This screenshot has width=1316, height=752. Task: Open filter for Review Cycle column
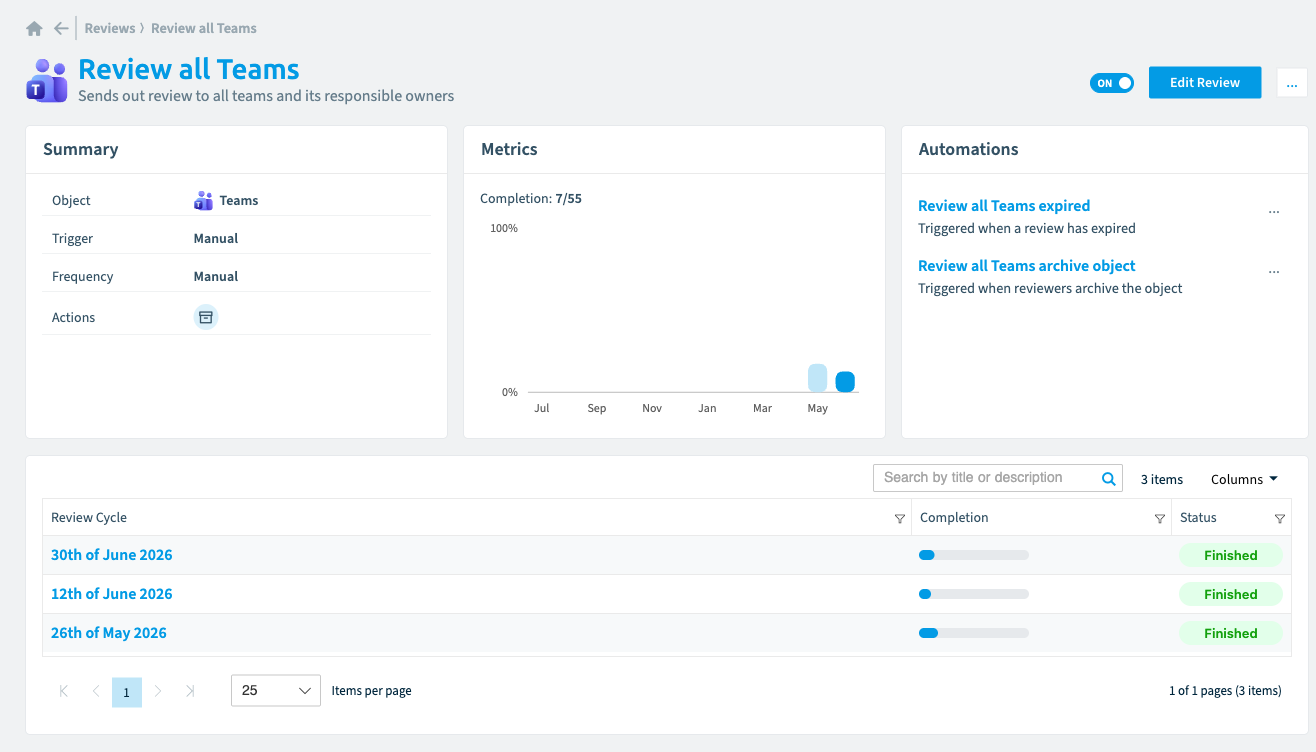899,518
